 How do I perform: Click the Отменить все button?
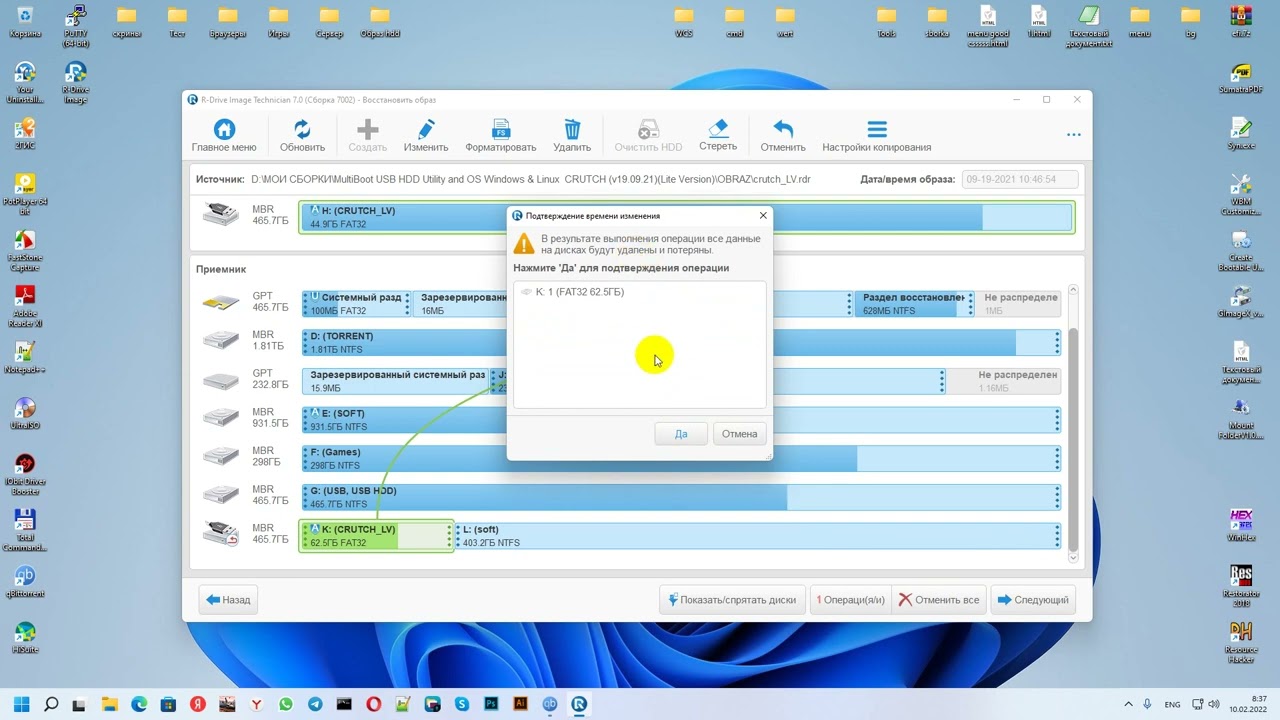939,600
